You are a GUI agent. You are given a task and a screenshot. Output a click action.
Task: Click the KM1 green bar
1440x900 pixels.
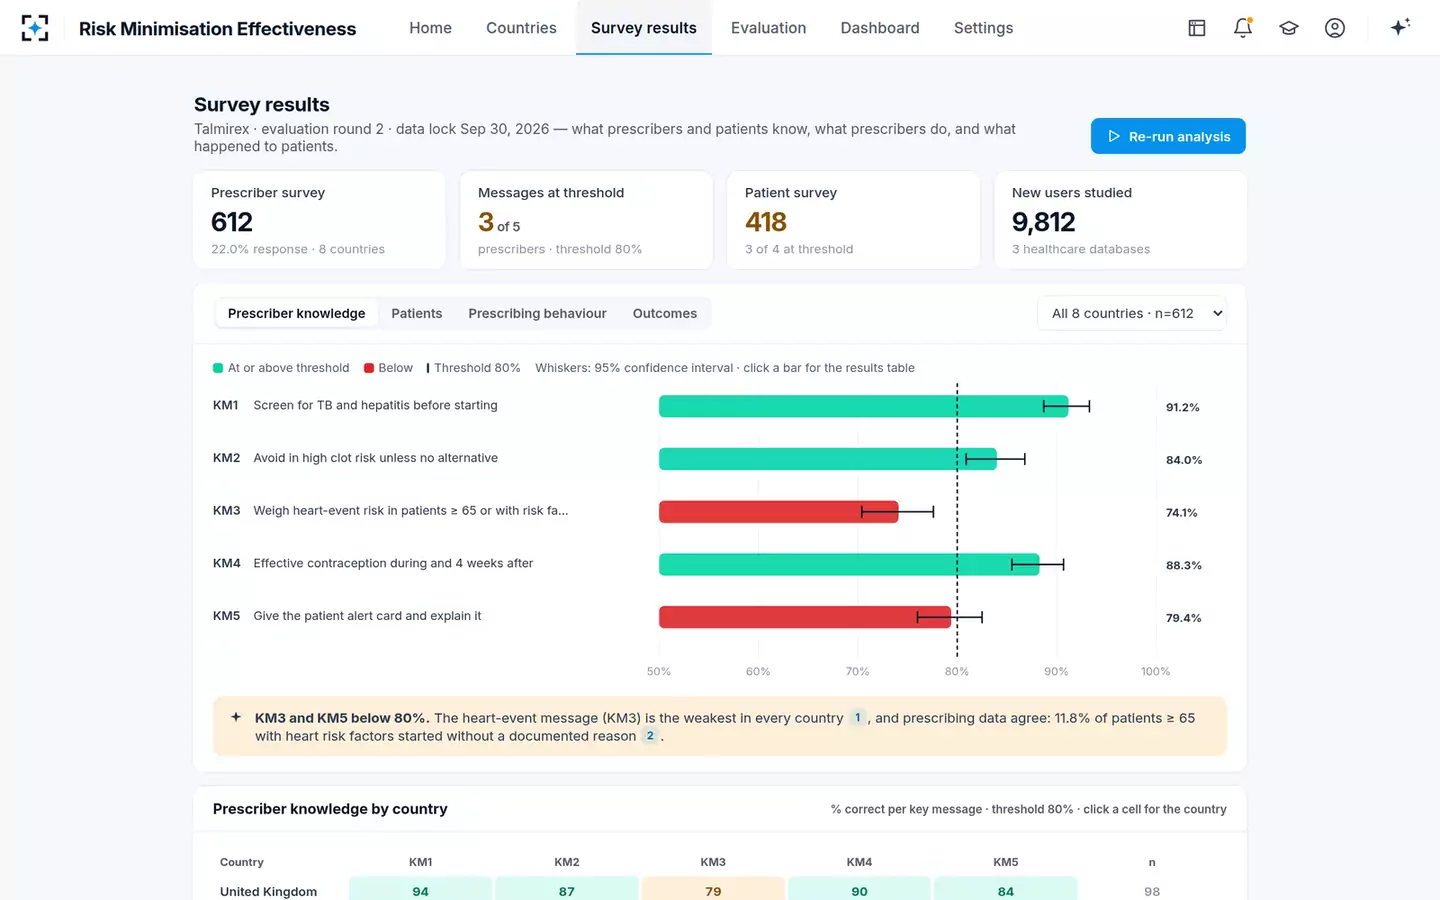(x=863, y=406)
